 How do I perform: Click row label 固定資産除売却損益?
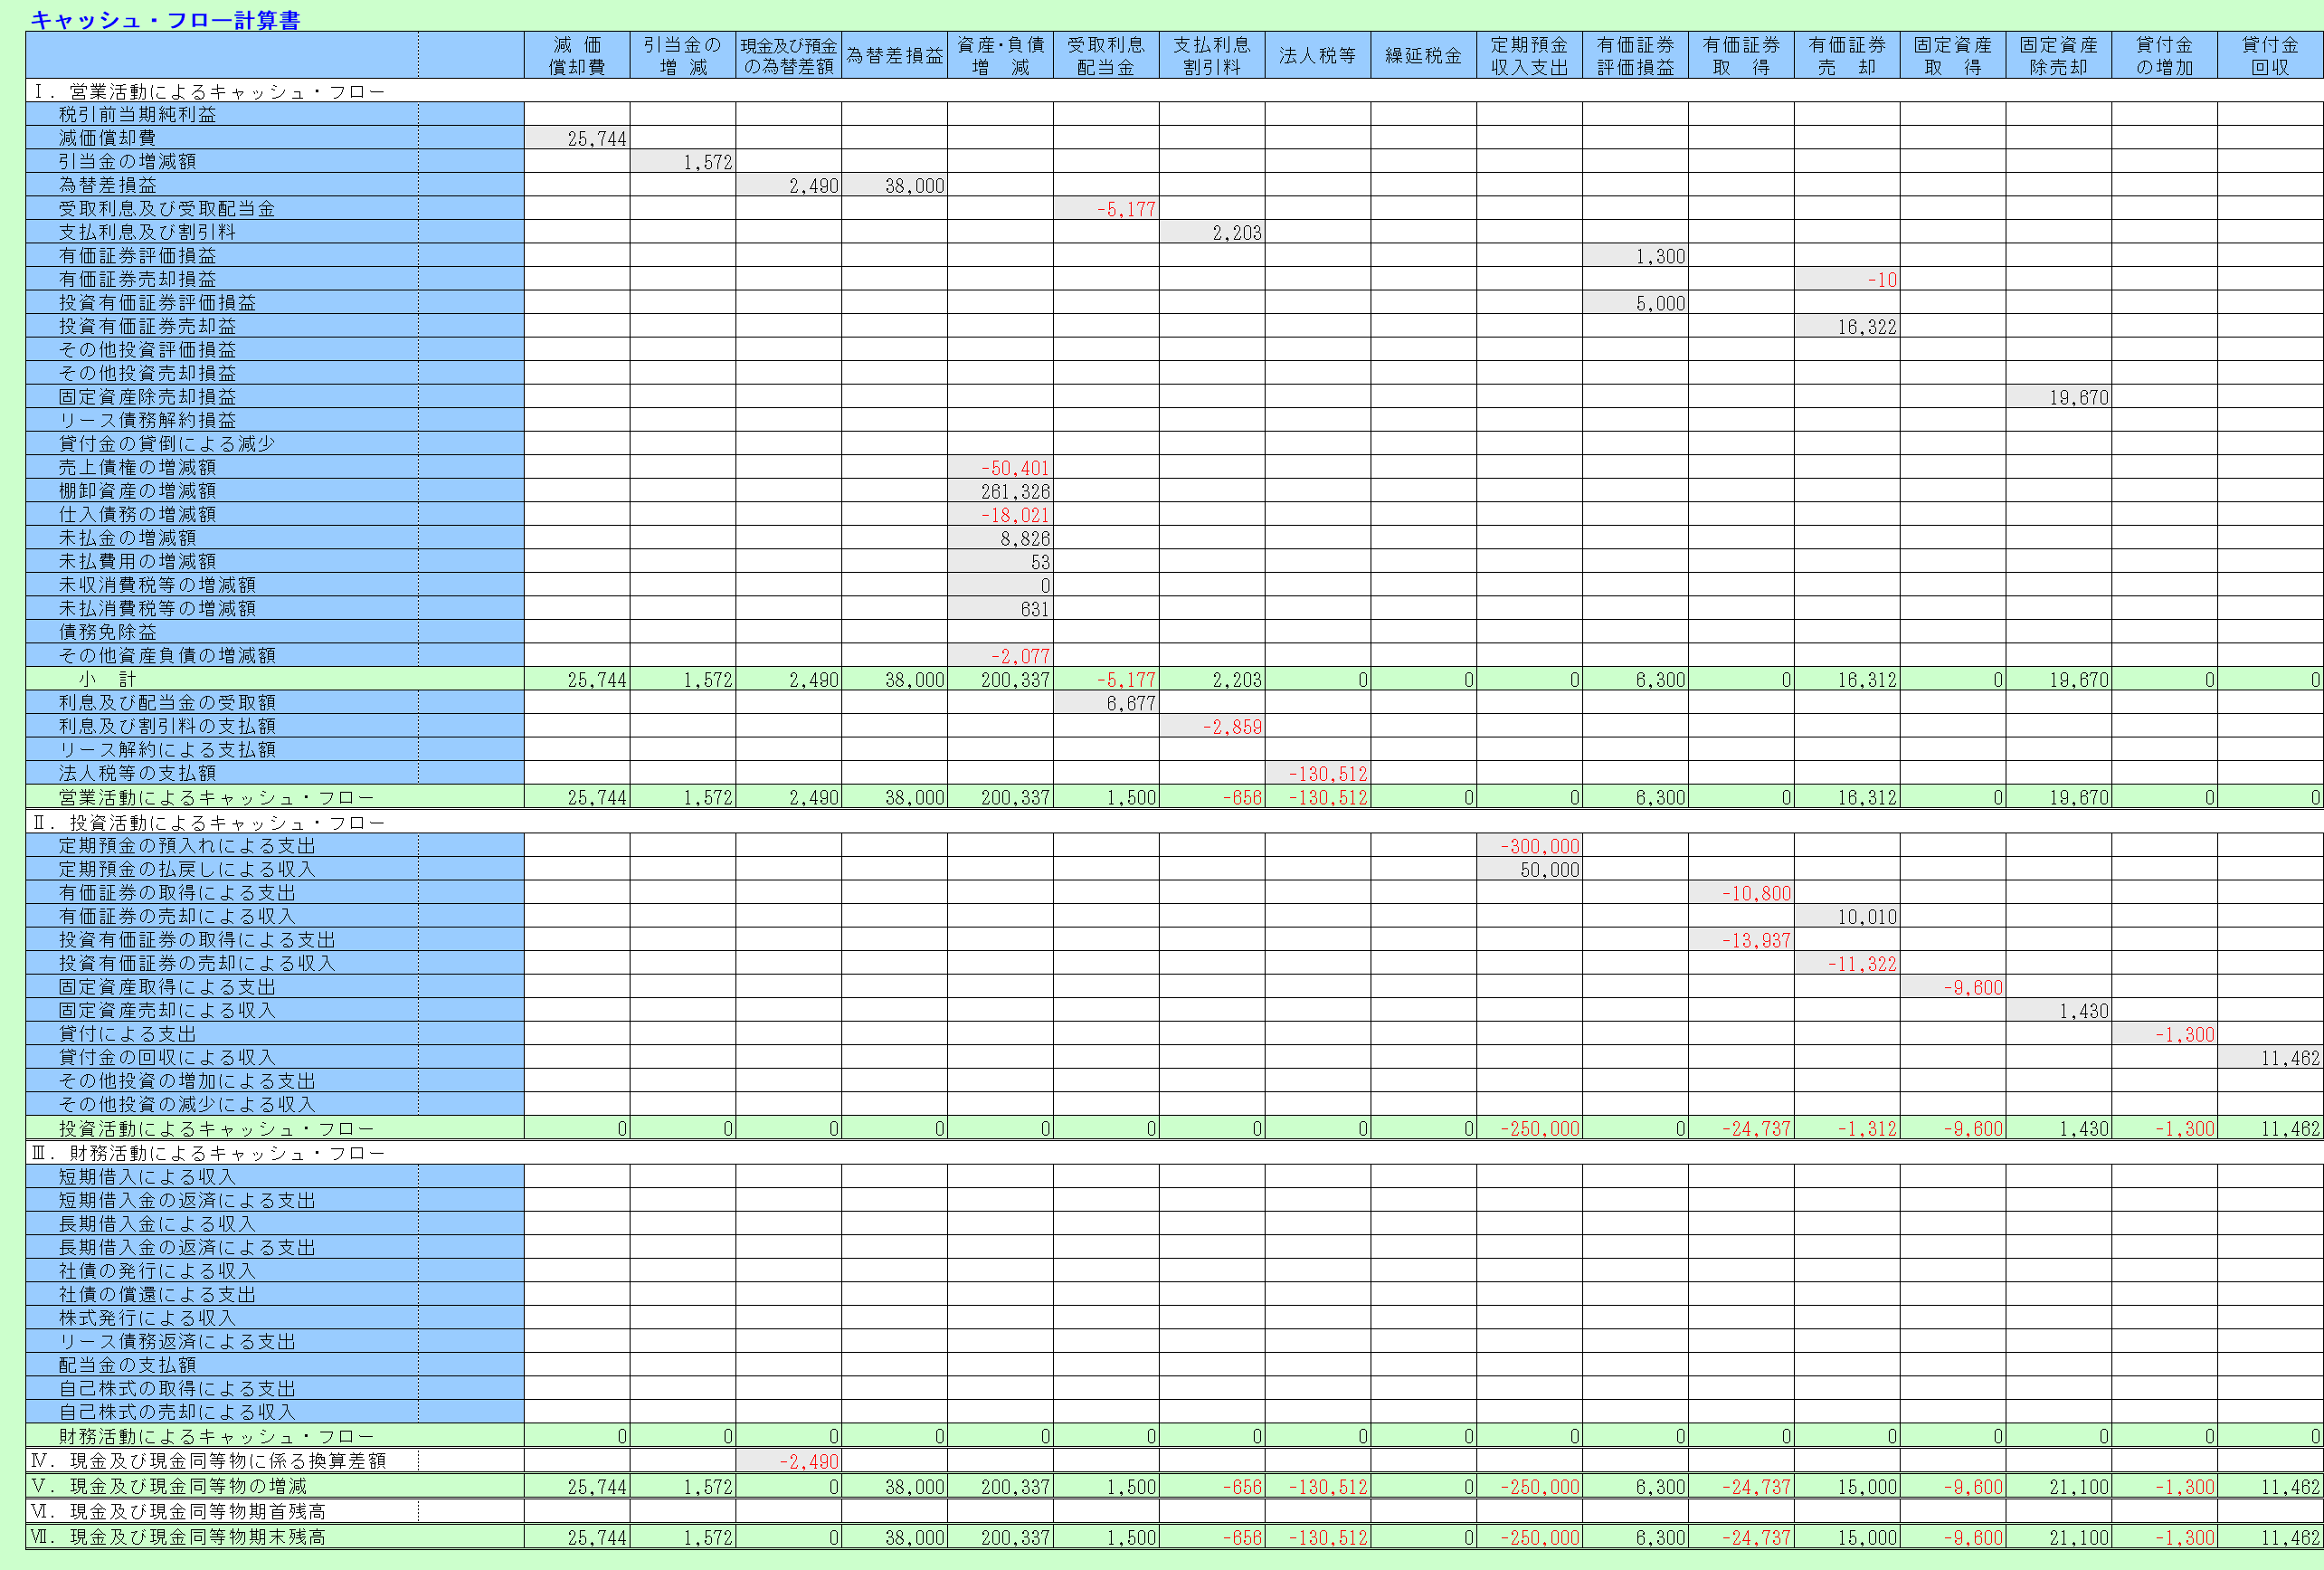(147, 396)
